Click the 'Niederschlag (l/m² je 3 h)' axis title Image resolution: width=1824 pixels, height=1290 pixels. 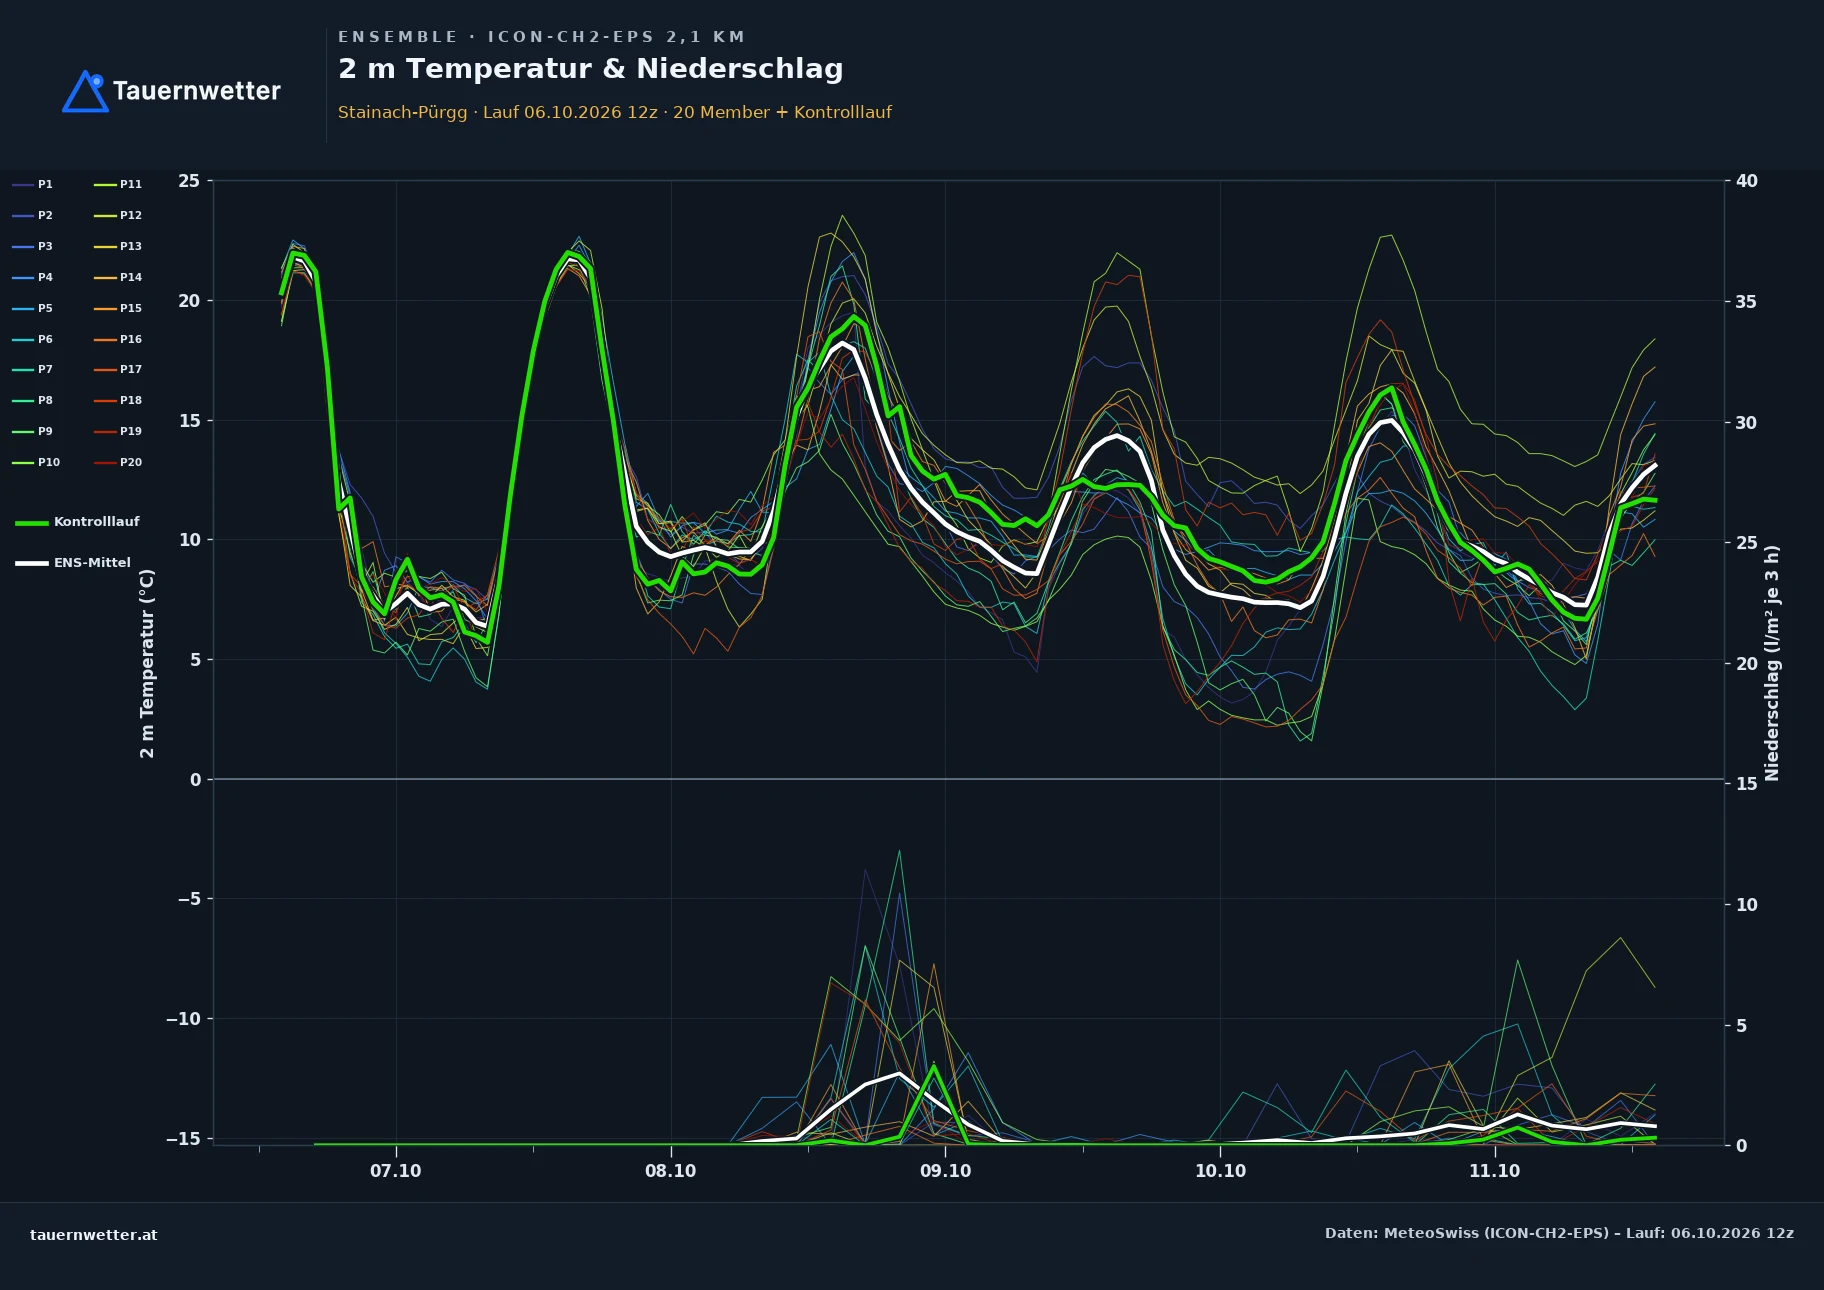tap(1772, 663)
